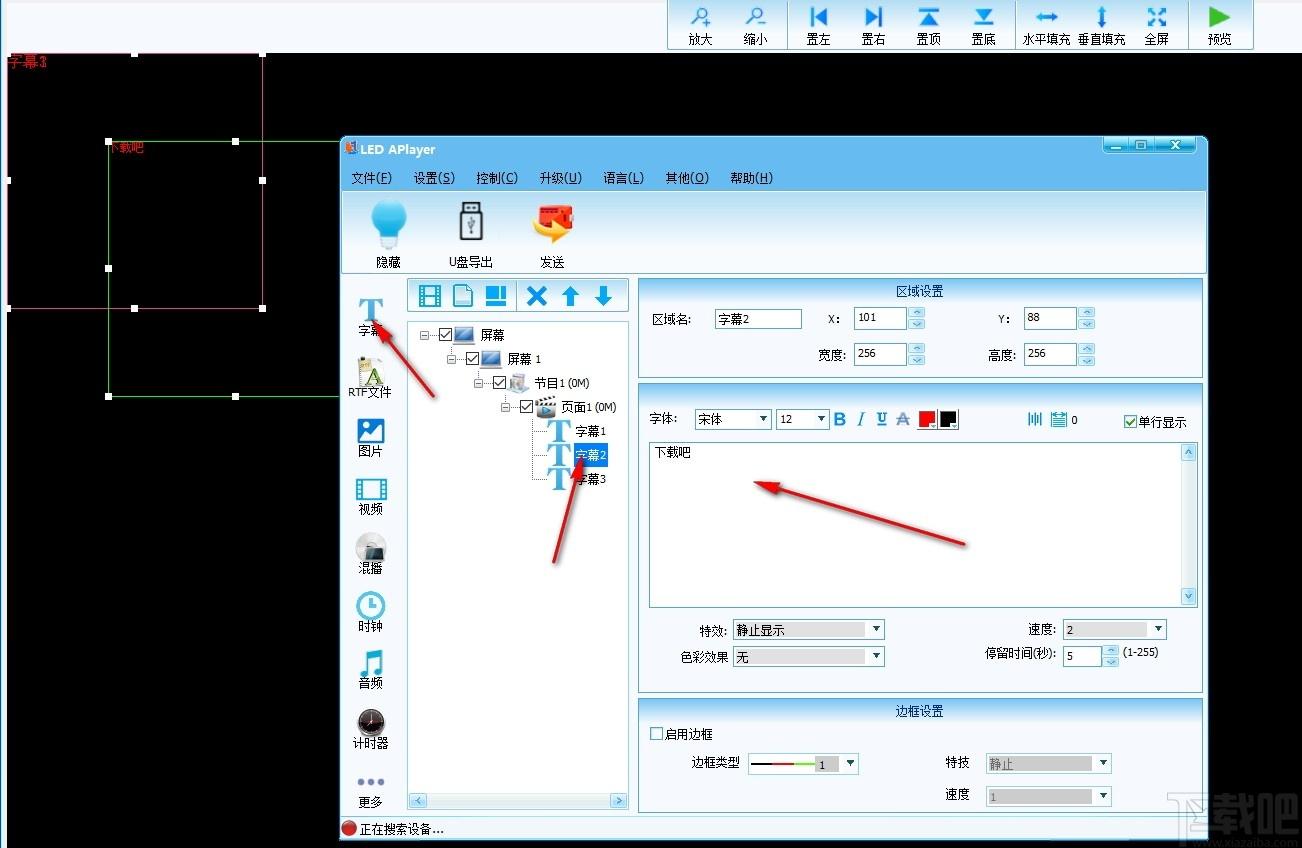Viewport: 1302px width, 848px height.
Task: Open the 特效 静止显示 dropdown
Action: click(809, 629)
